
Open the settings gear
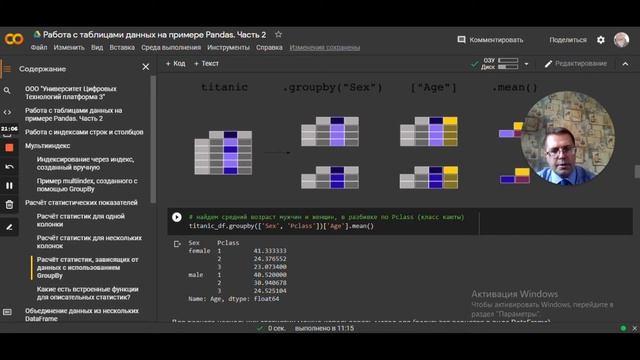coord(601,40)
